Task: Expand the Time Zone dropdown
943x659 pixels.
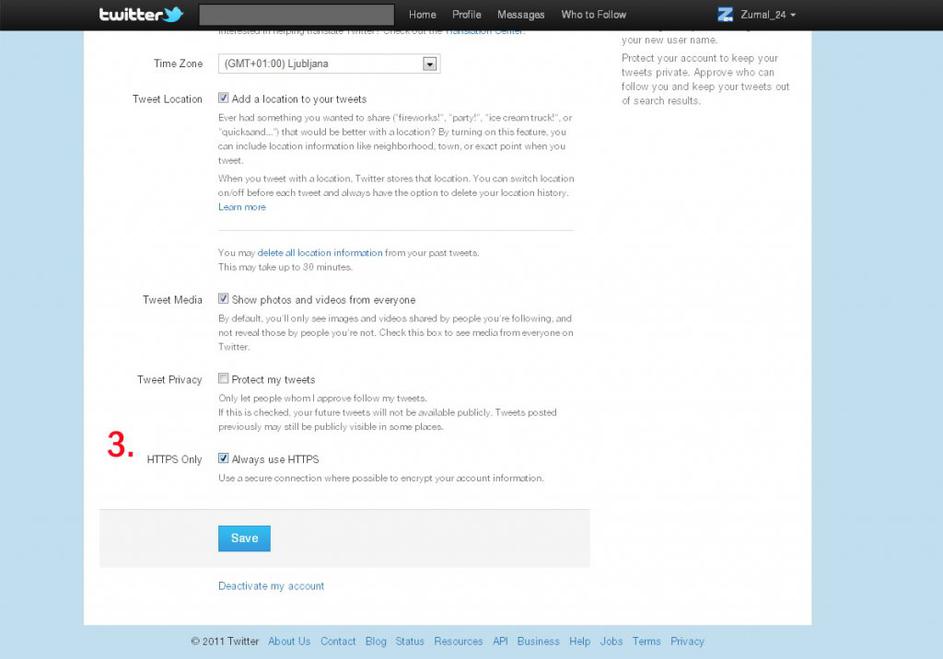Action: click(430, 64)
